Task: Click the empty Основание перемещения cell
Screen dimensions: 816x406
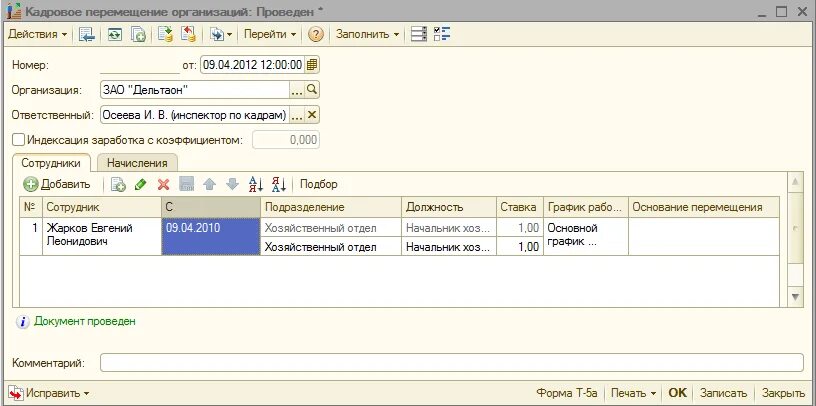Action: [x=704, y=236]
